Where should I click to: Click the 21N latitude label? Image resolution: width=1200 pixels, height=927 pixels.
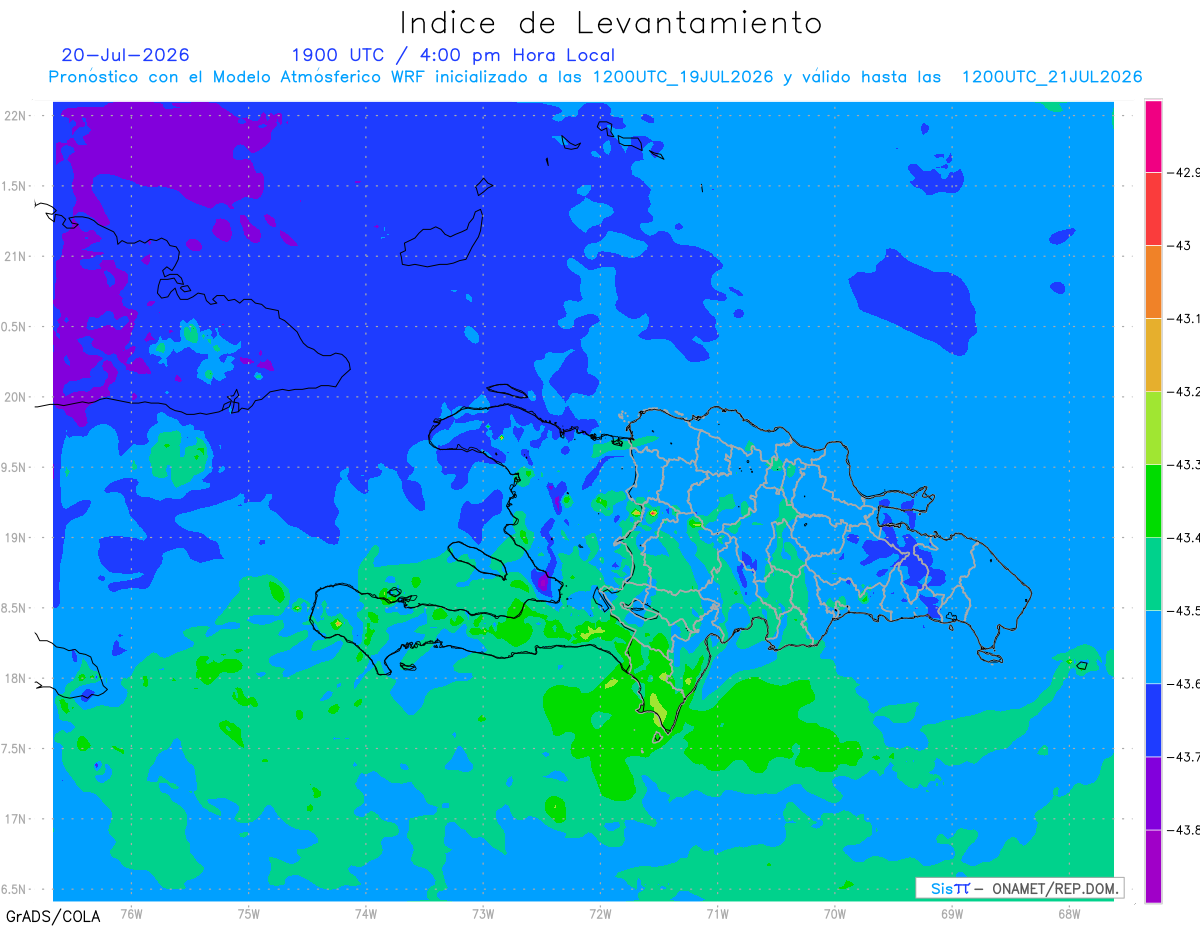tap(14, 257)
